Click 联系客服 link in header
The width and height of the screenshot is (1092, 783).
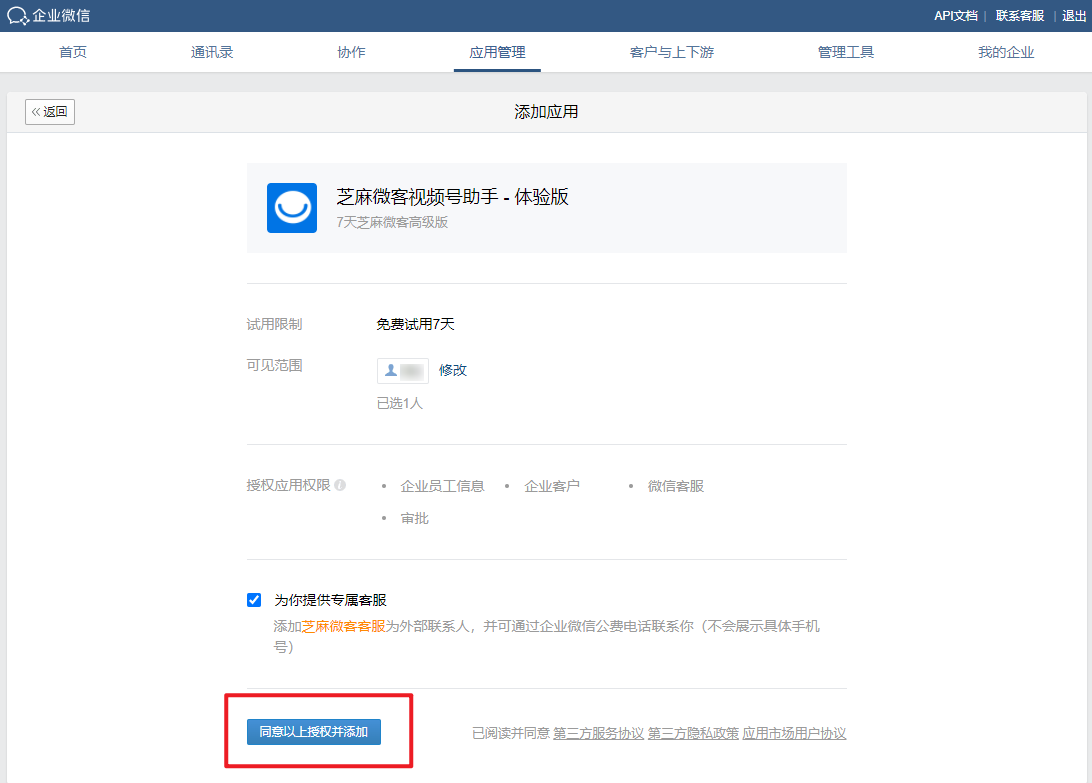point(1020,15)
